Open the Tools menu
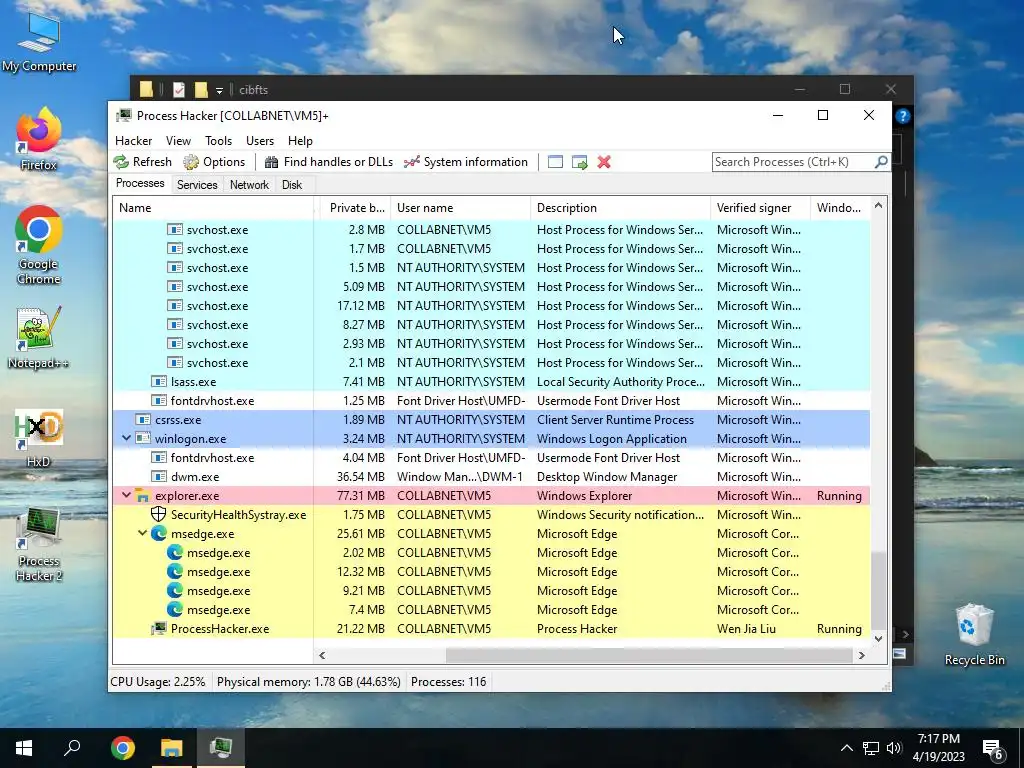1024x768 pixels. [218, 140]
